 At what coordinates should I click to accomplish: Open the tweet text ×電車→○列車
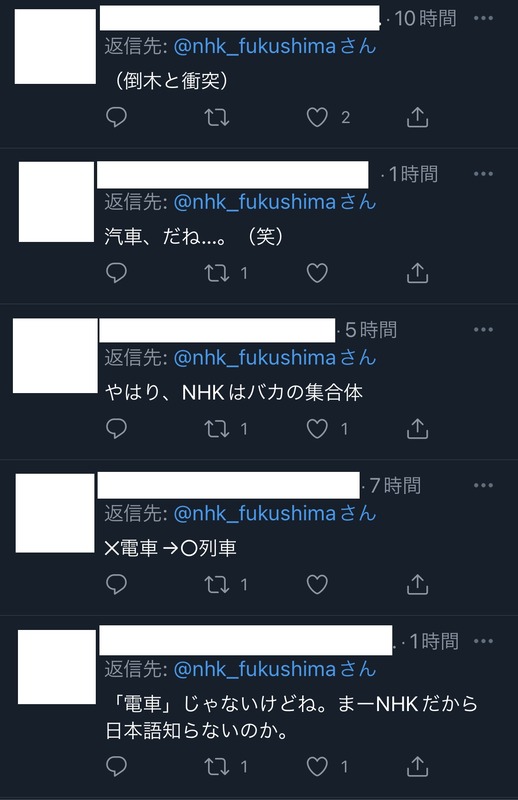coord(170,548)
